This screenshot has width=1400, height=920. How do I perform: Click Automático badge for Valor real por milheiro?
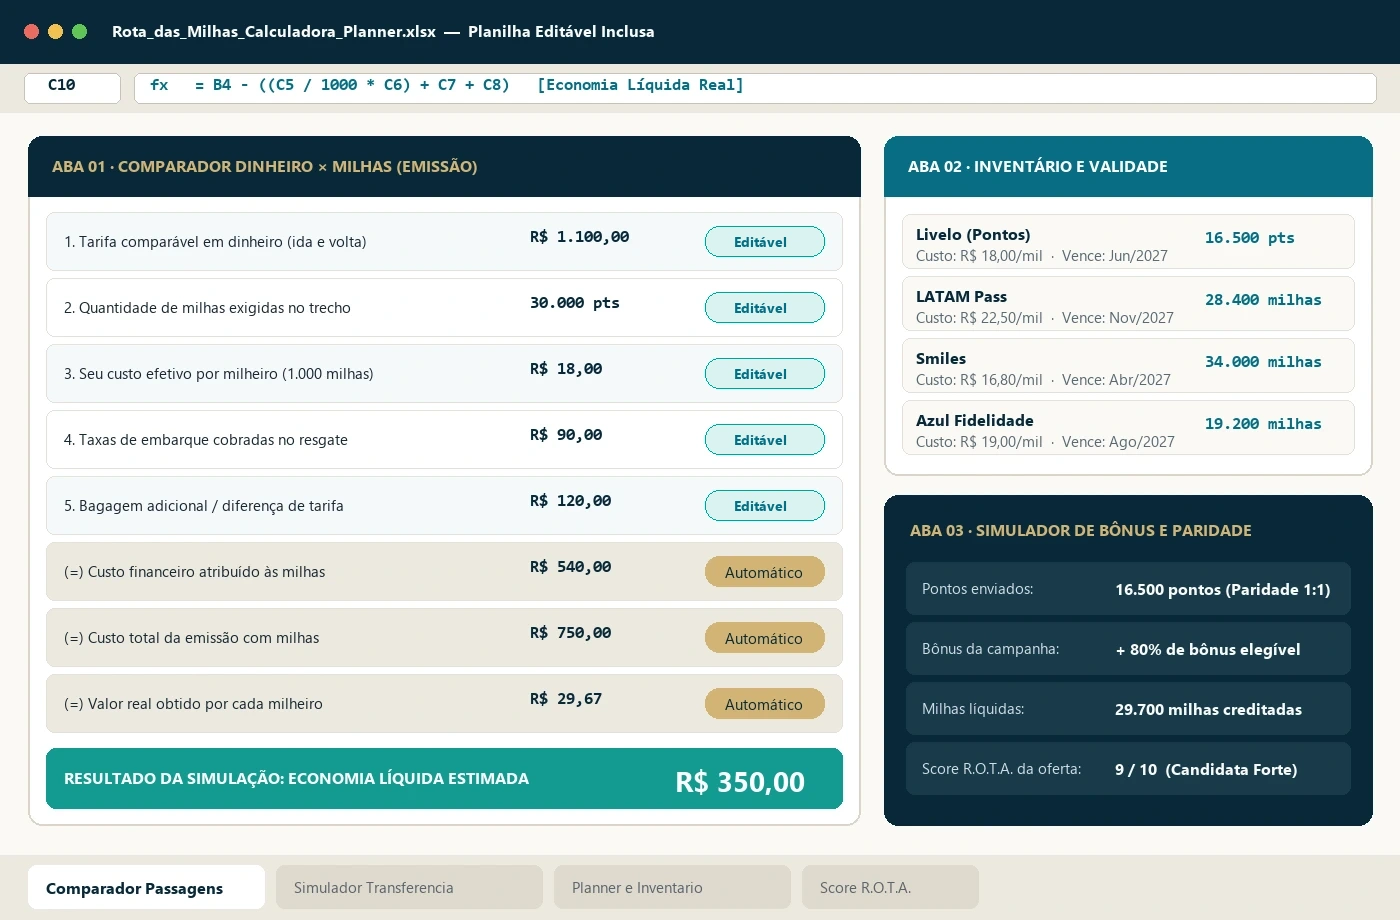765,704
